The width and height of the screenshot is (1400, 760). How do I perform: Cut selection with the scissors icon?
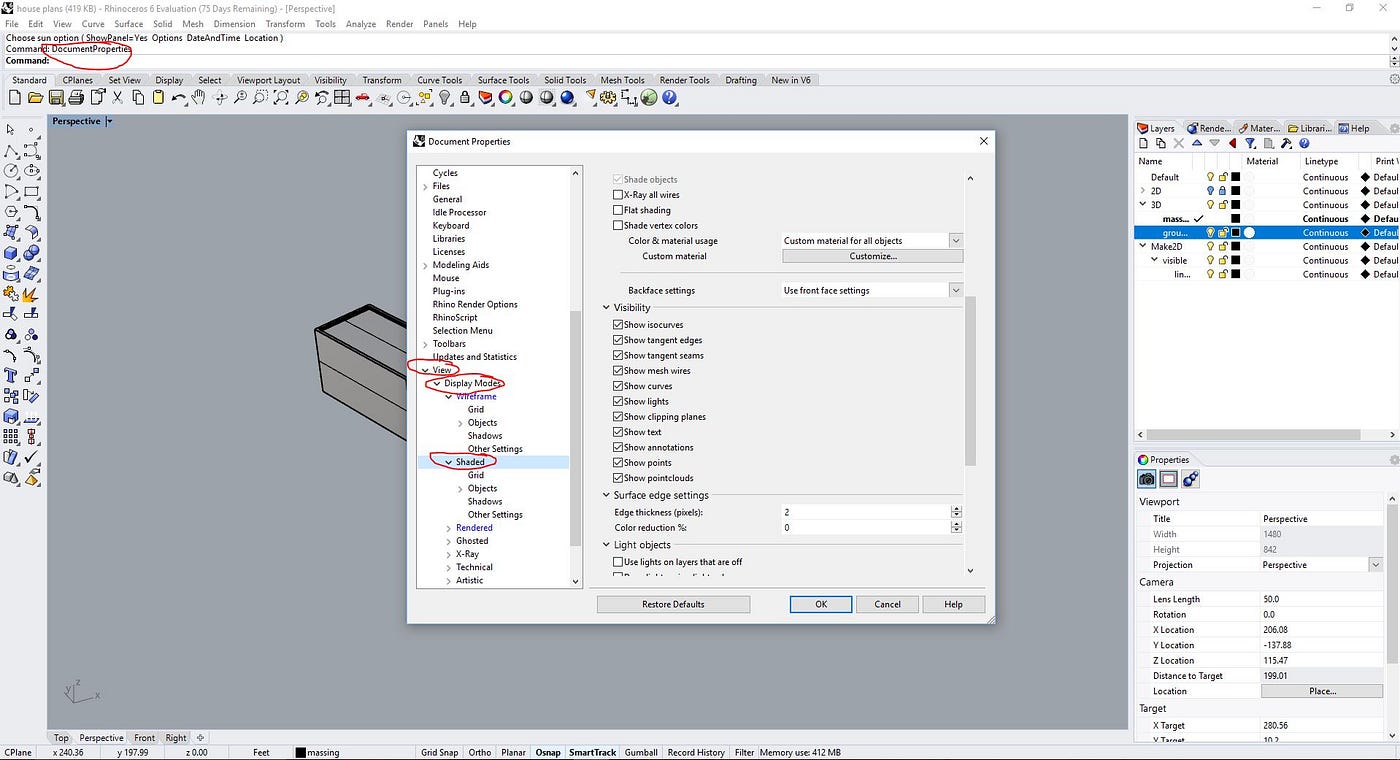coord(117,97)
